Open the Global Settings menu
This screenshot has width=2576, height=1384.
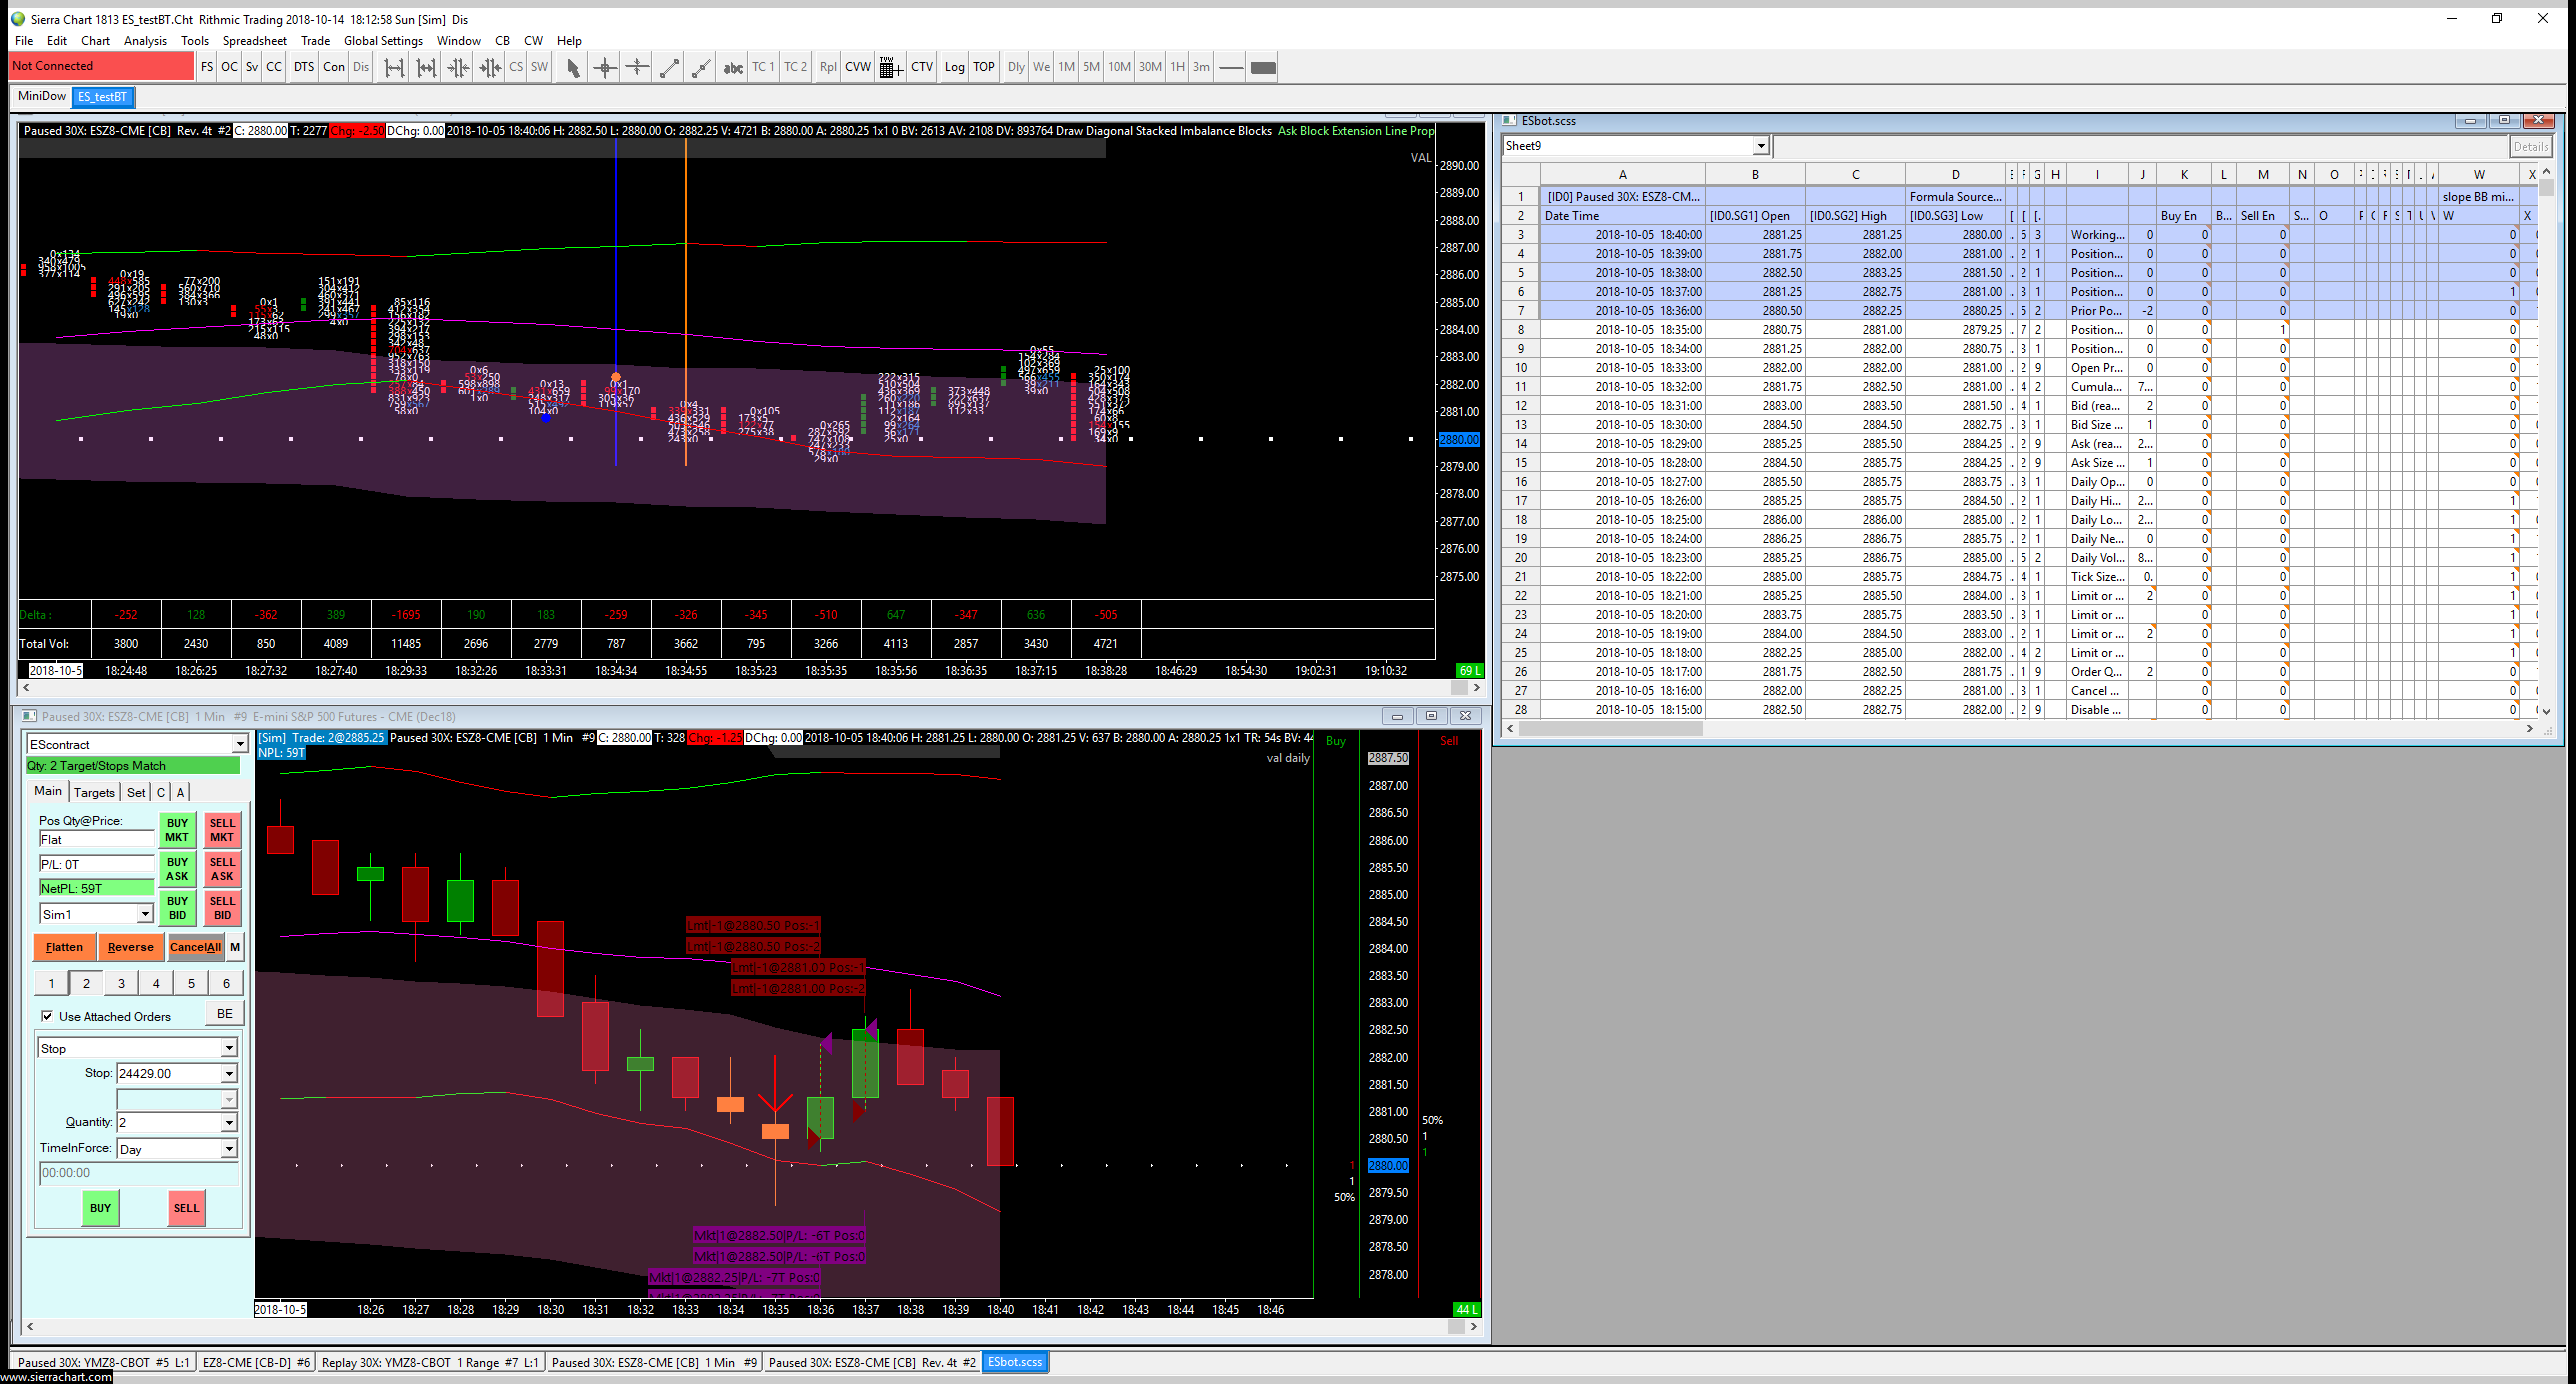click(x=383, y=41)
